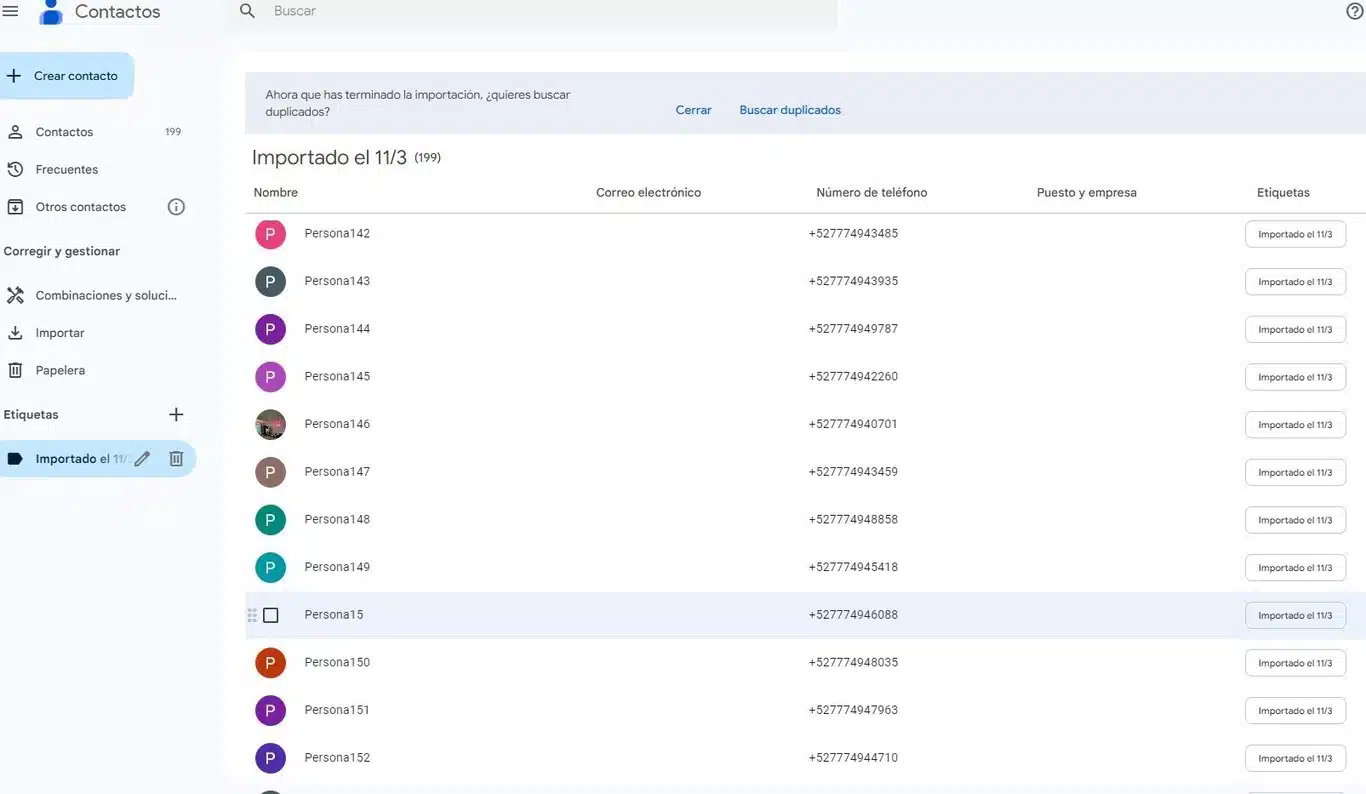Click Persona150 orange avatar
The image size is (1366, 794).
(x=270, y=662)
